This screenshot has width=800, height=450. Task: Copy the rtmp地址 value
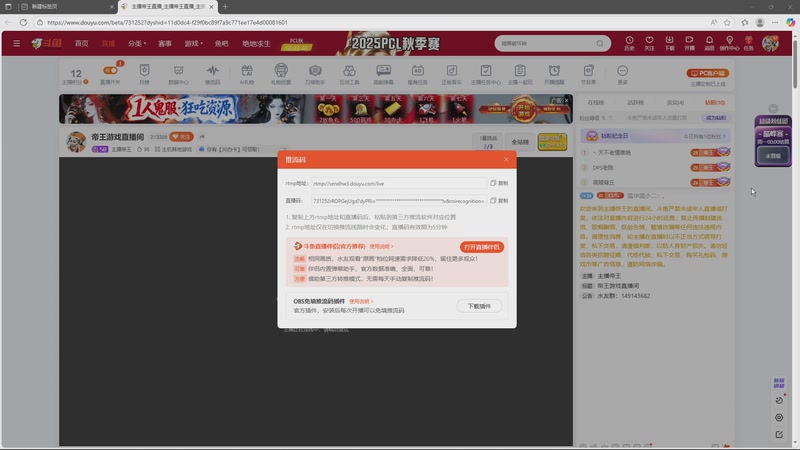click(499, 183)
